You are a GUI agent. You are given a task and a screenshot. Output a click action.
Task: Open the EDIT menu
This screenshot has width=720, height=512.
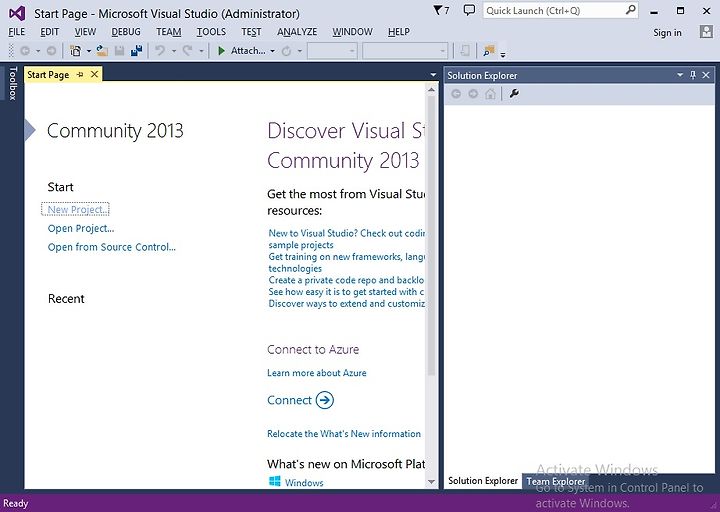coord(50,32)
